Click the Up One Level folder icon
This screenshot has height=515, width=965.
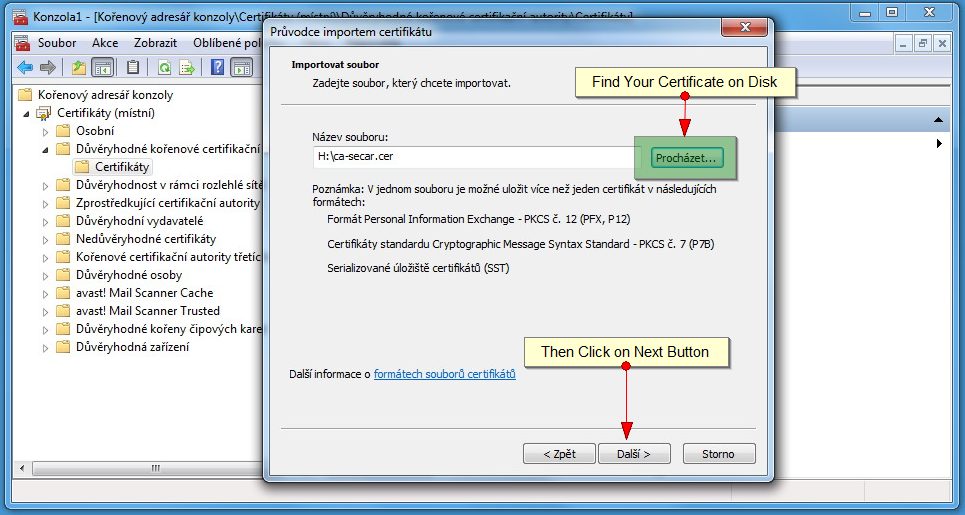(79, 68)
